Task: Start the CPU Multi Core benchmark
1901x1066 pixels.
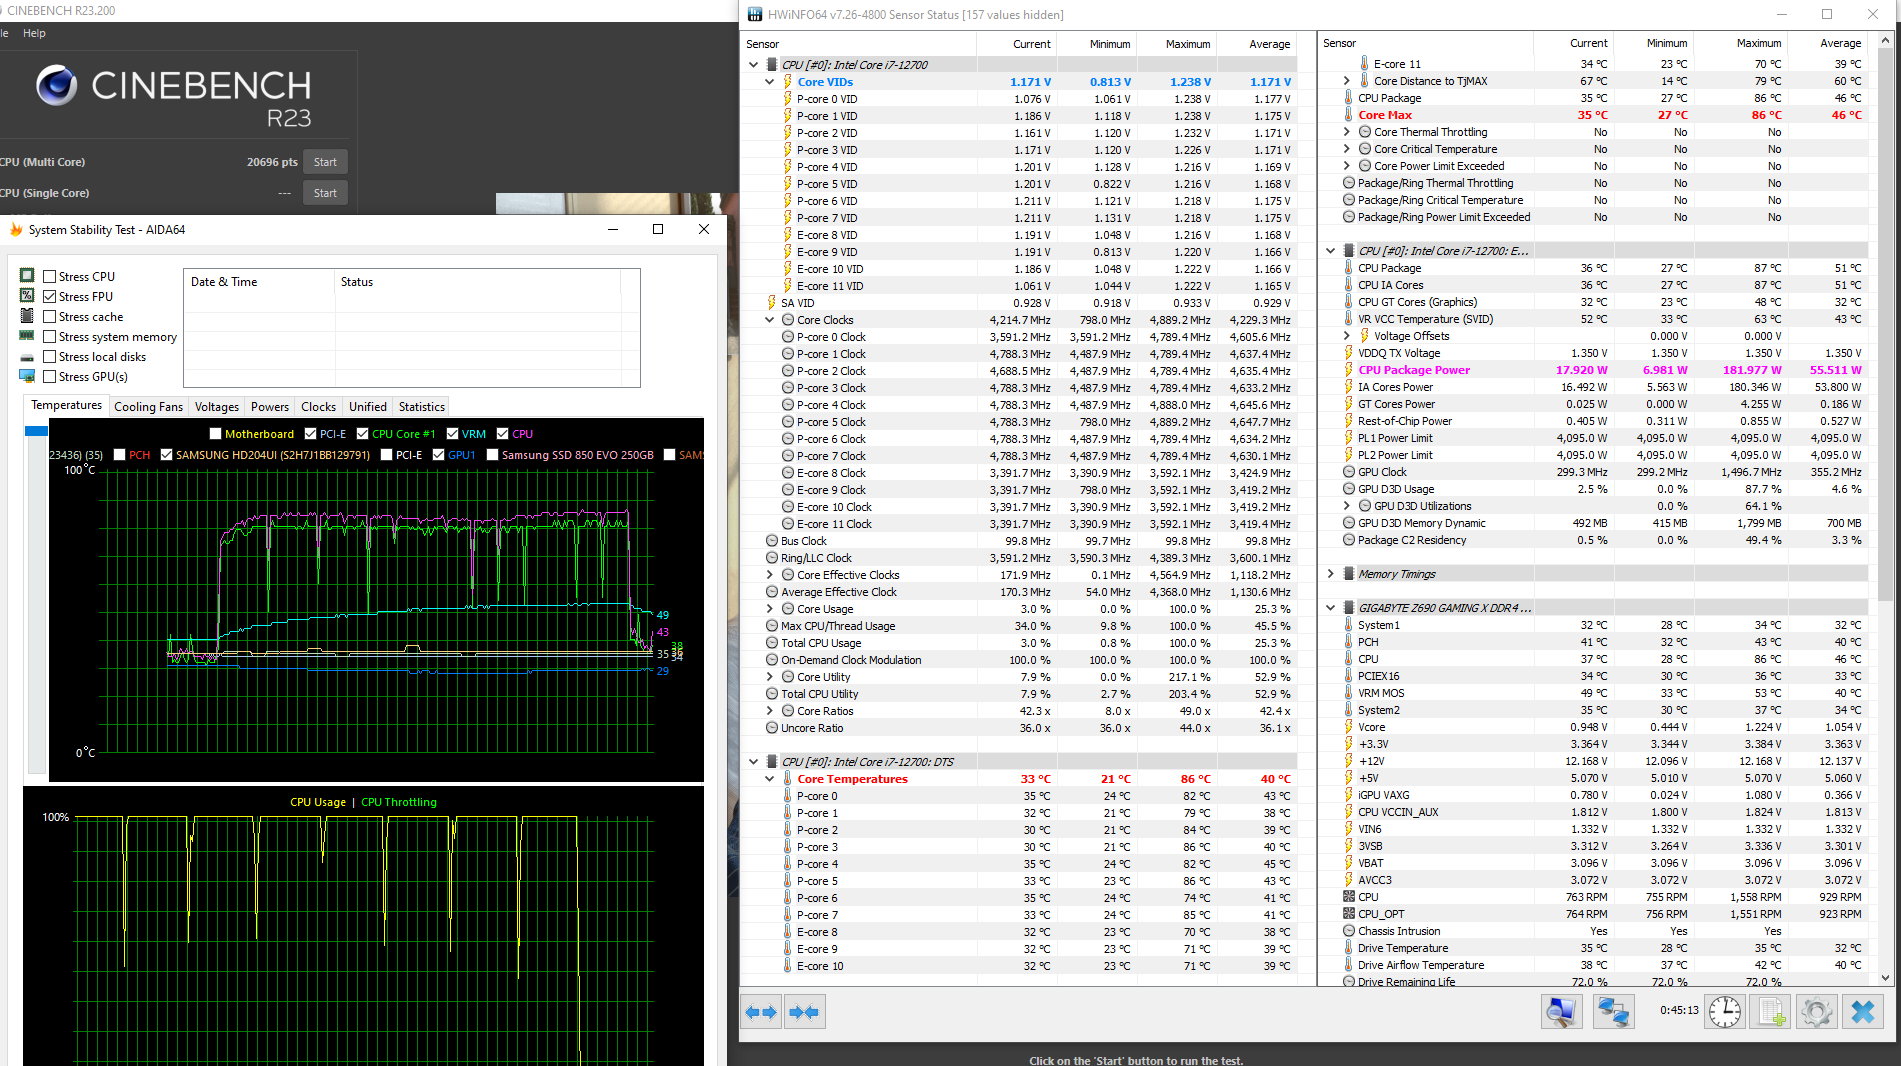Action: click(325, 162)
